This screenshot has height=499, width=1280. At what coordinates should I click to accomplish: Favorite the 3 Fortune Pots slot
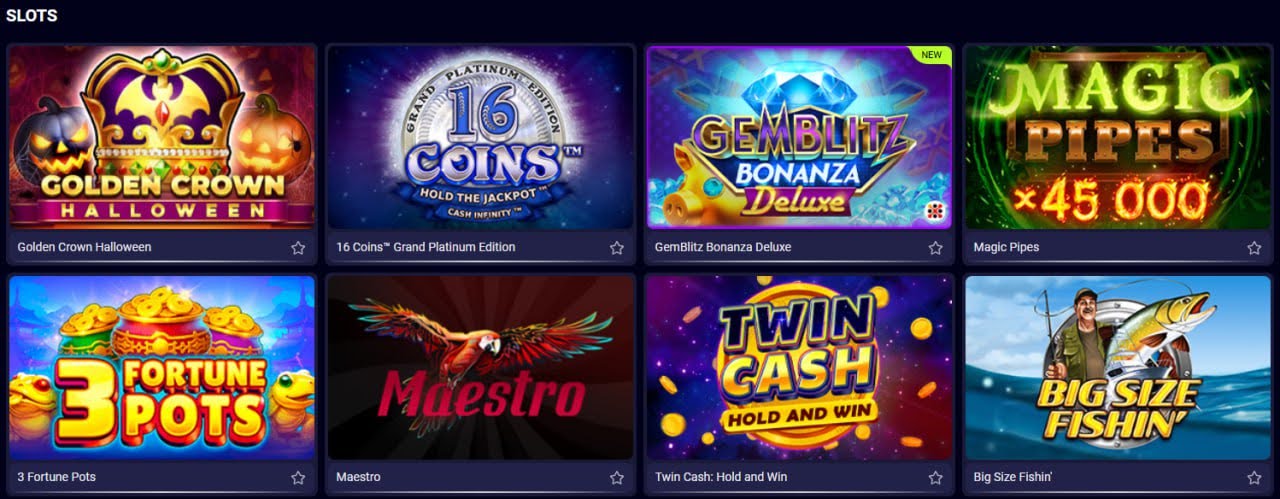[x=298, y=477]
